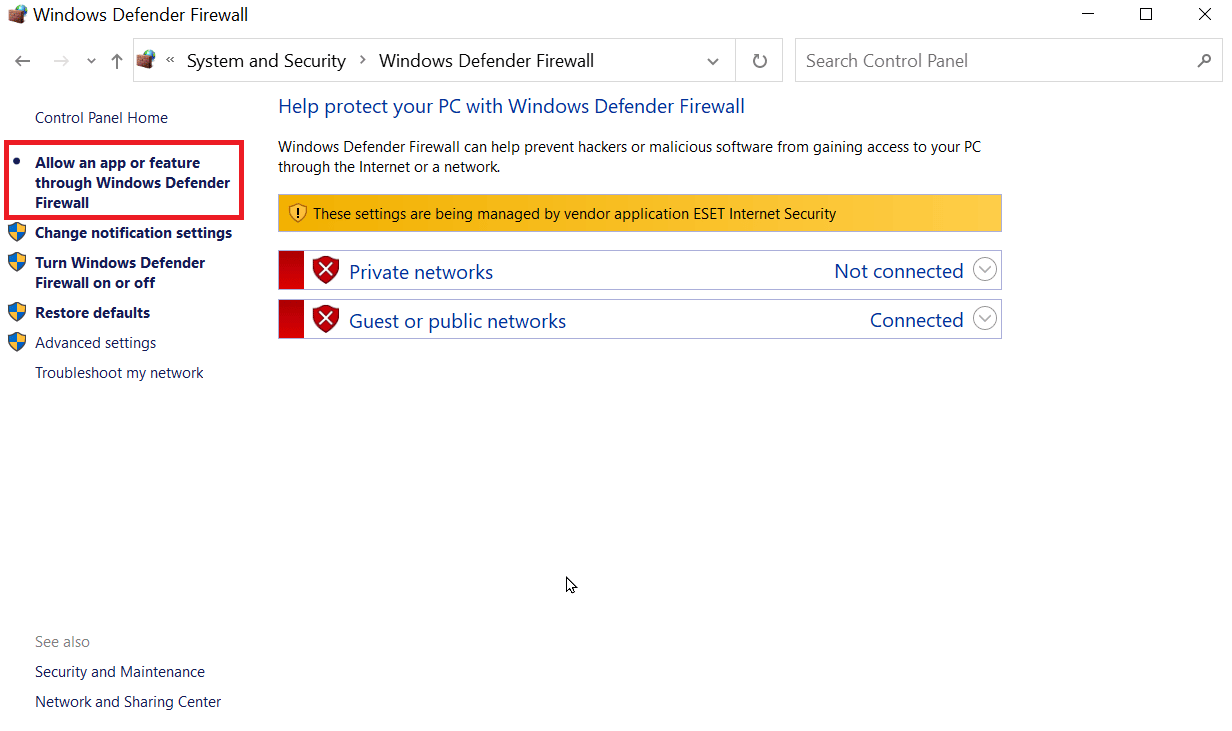Select System and Security in the breadcrumb

coord(266,60)
